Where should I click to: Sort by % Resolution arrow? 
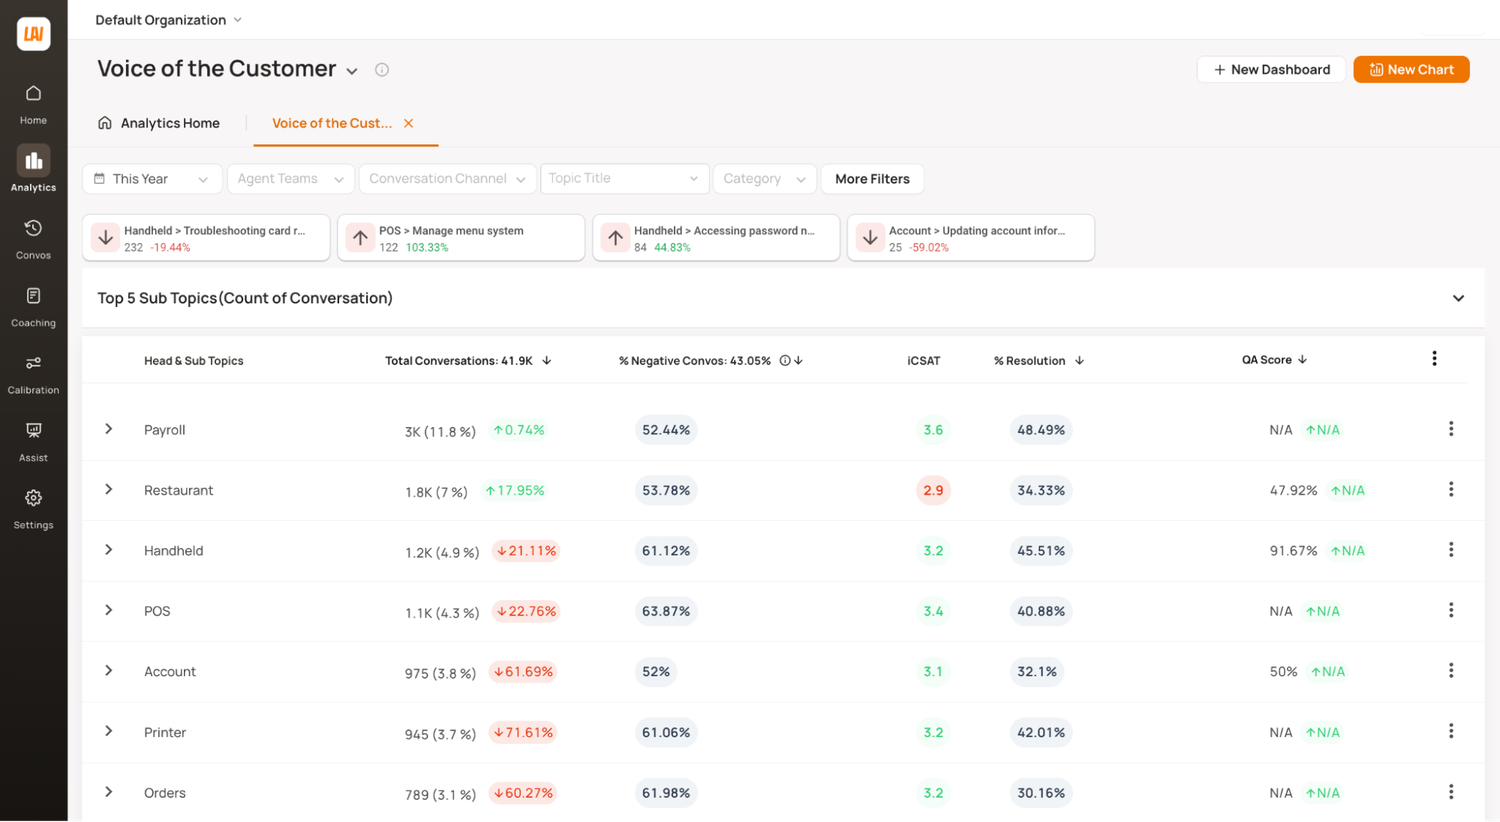tap(1079, 361)
